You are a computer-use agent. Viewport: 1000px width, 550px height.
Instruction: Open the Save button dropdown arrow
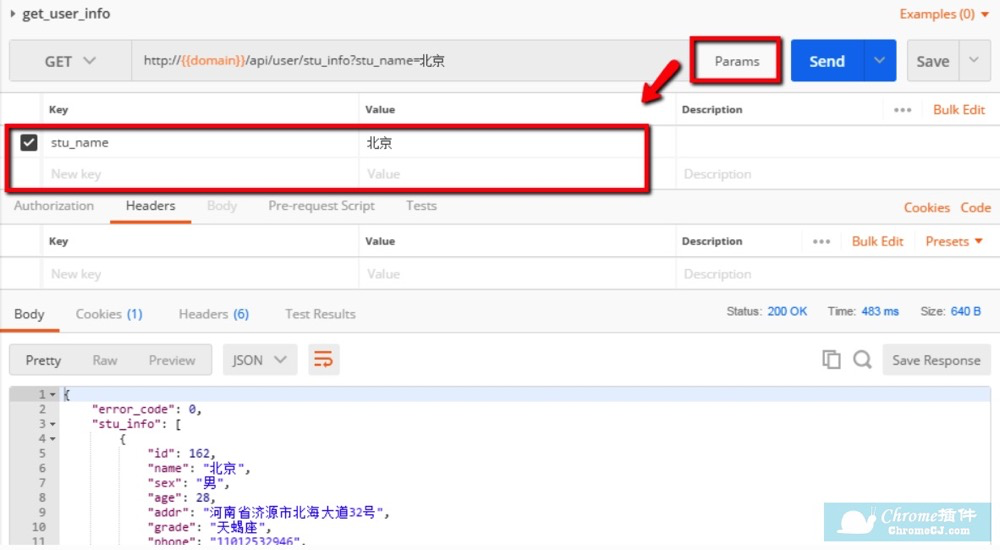pos(974,61)
